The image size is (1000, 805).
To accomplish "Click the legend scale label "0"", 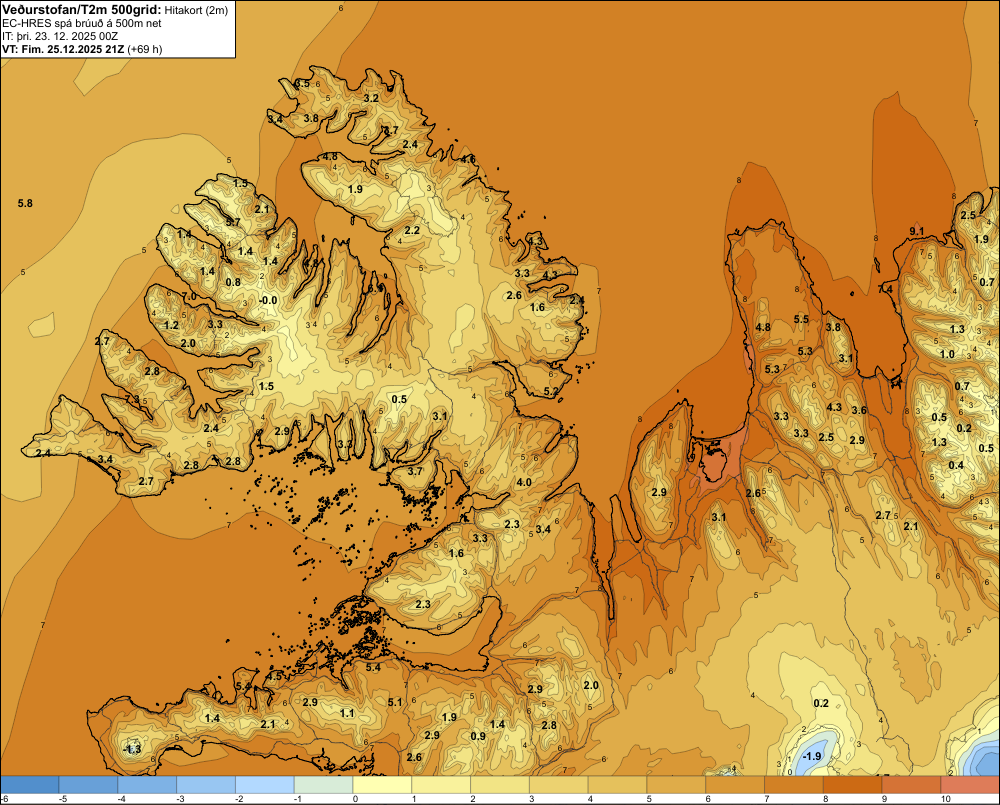I will [355, 799].
